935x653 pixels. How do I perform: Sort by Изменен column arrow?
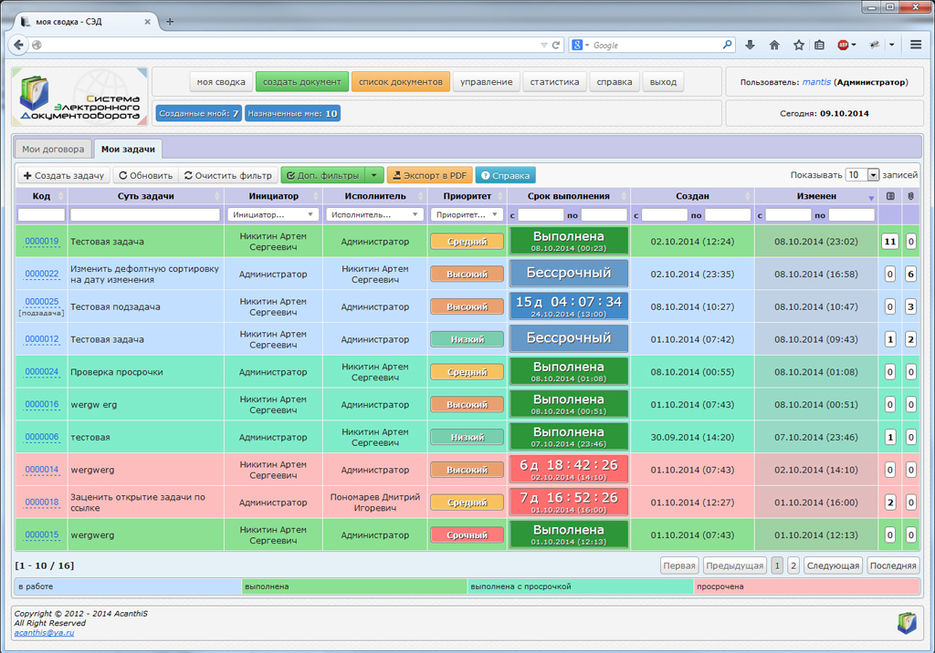(x=871, y=198)
